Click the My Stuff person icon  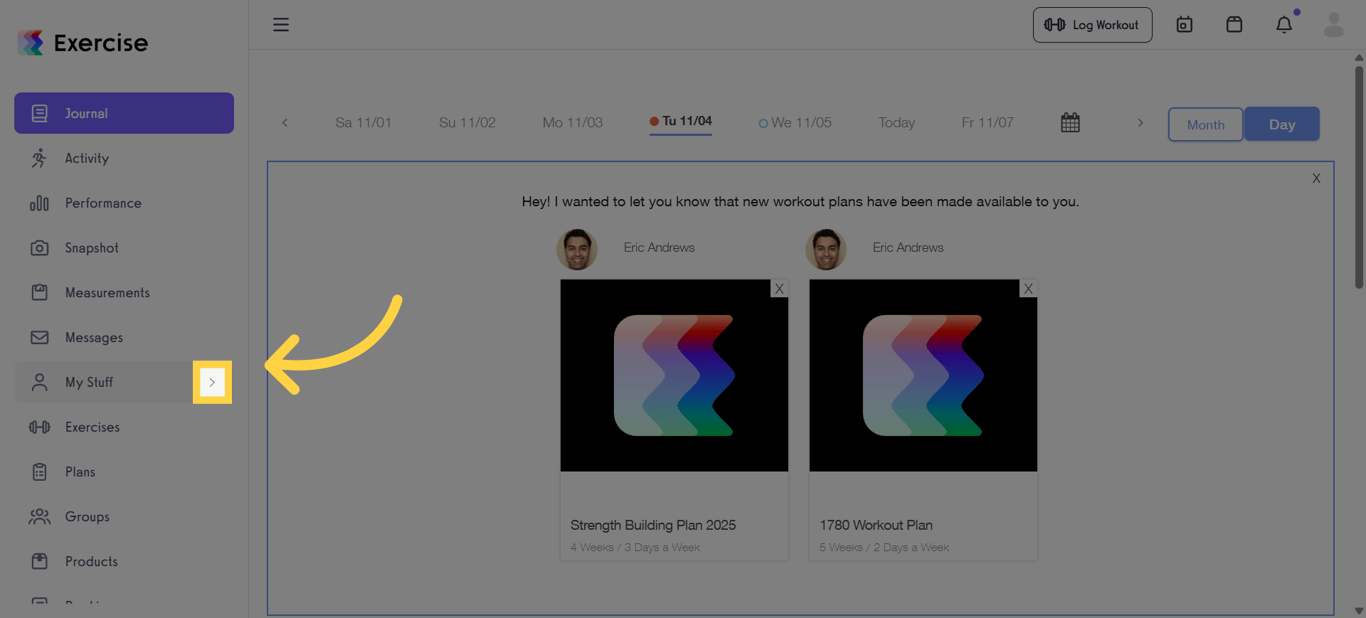click(x=39, y=382)
